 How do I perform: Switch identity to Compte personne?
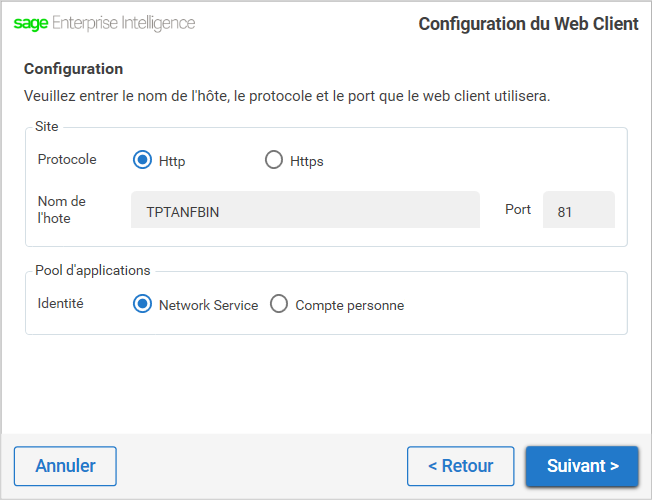279,304
